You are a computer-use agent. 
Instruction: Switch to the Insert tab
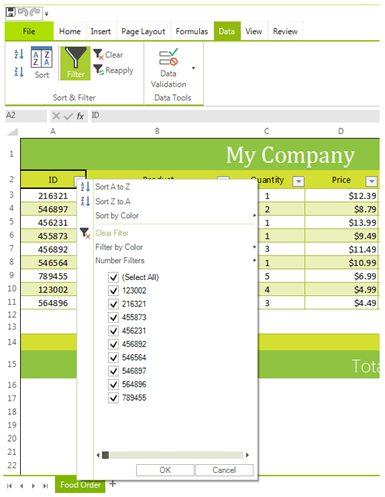(x=101, y=31)
